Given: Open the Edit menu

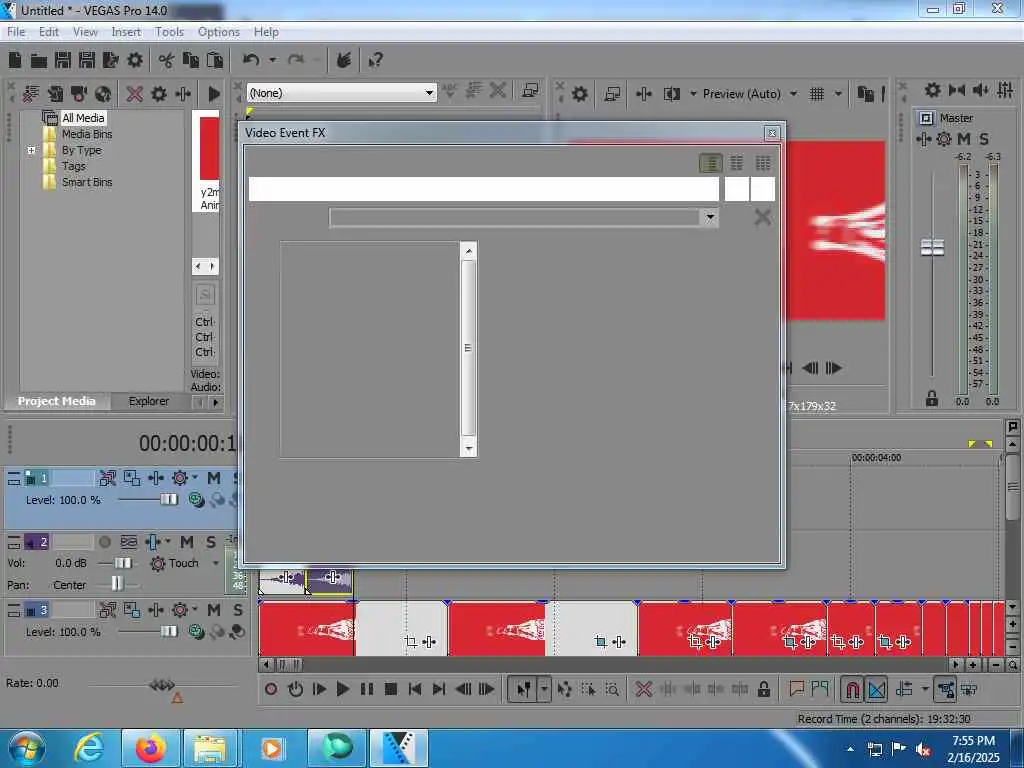Looking at the screenshot, I should click(x=48, y=31).
